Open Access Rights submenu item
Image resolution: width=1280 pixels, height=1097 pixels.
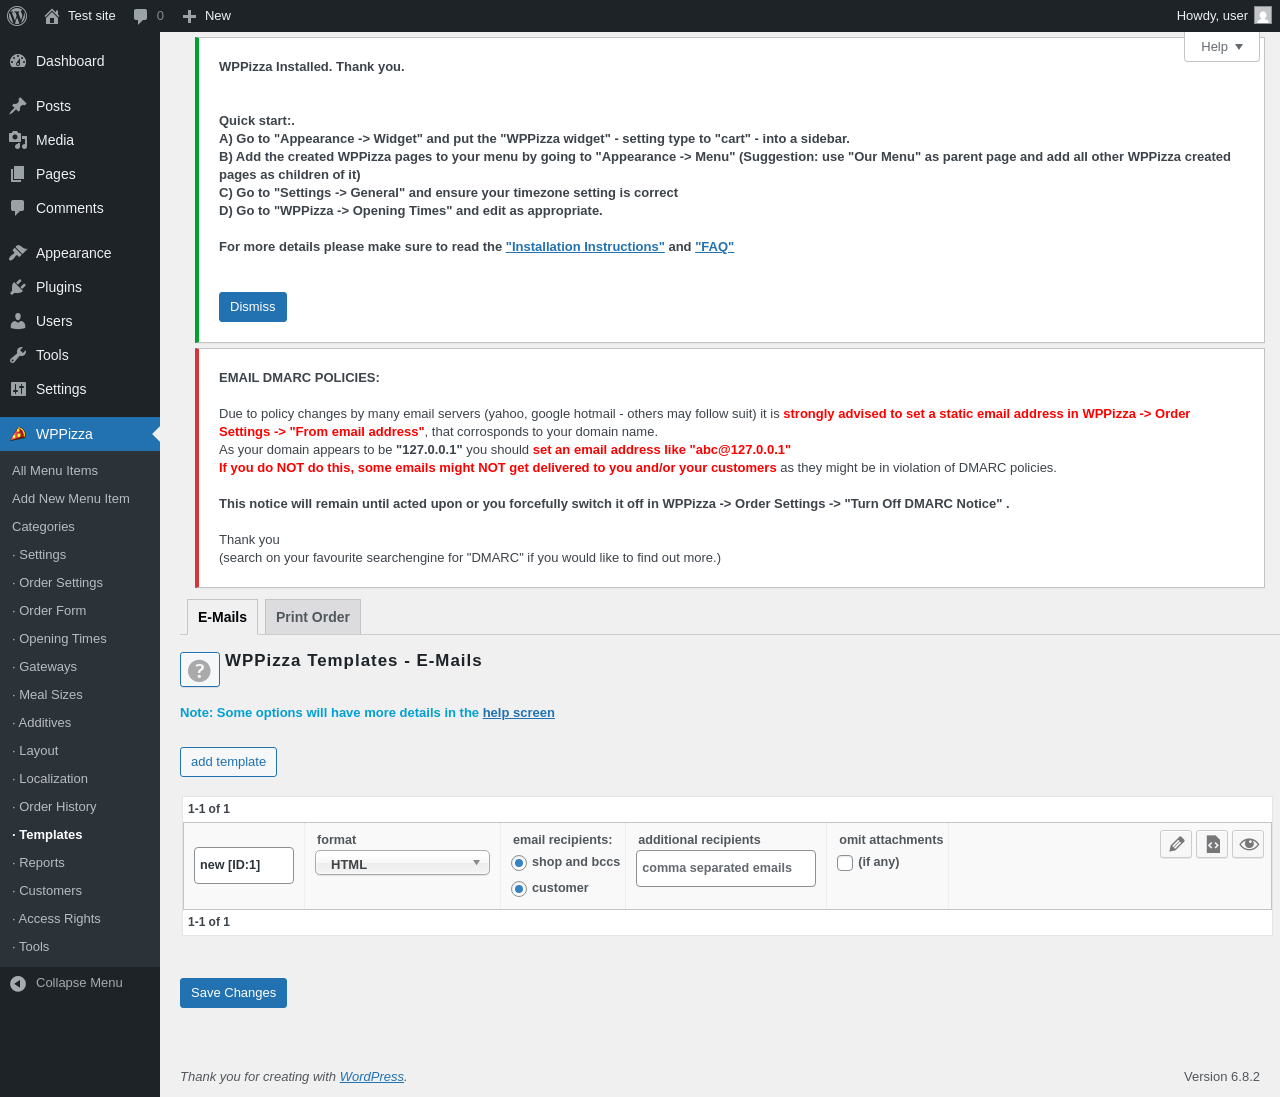point(57,919)
